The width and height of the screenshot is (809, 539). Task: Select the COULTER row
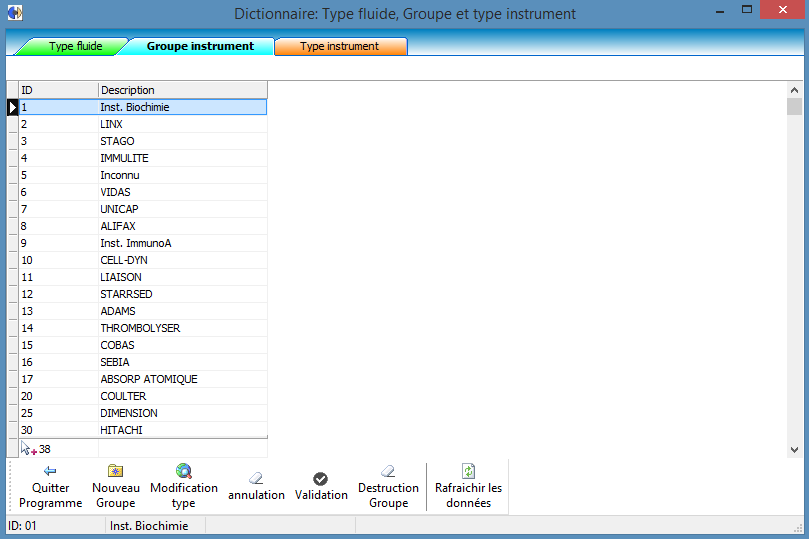(x=143, y=397)
